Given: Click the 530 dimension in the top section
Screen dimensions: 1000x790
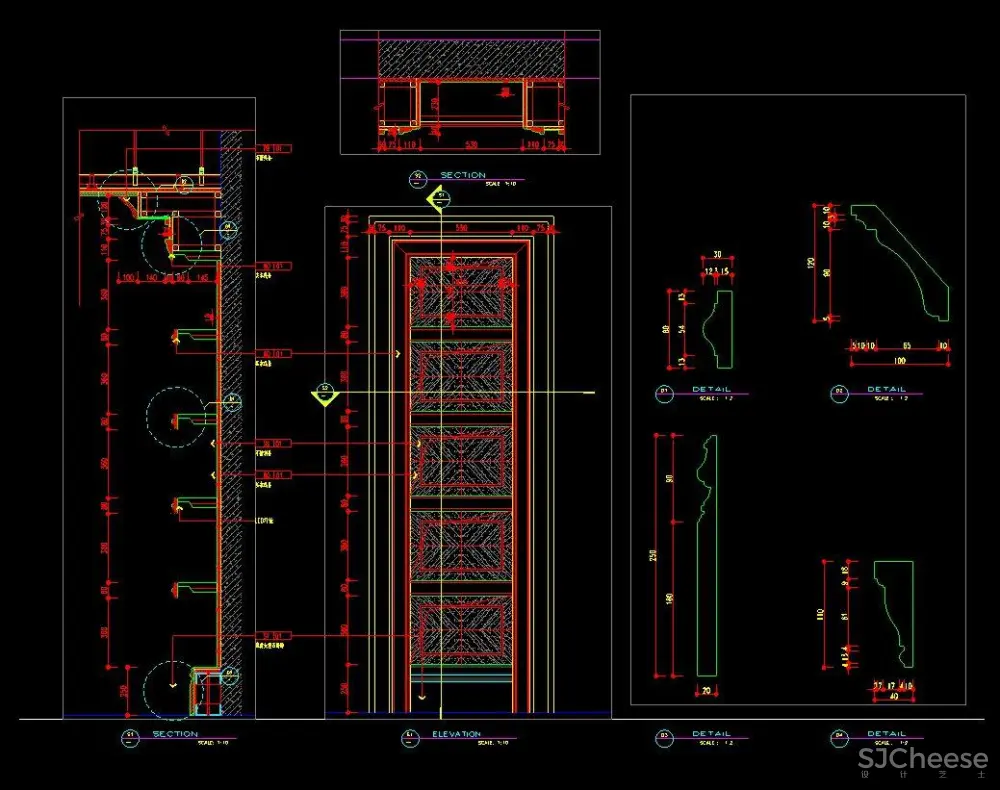Looking at the screenshot, I should click(x=462, y=146).
